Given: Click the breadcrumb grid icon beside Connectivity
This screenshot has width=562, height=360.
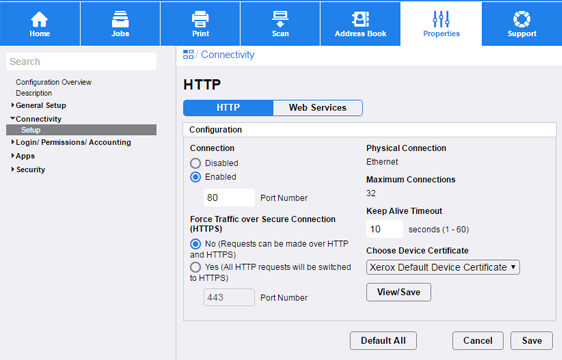Looking at the screenshot, I should pyautogui.click(x=188, y=55).
